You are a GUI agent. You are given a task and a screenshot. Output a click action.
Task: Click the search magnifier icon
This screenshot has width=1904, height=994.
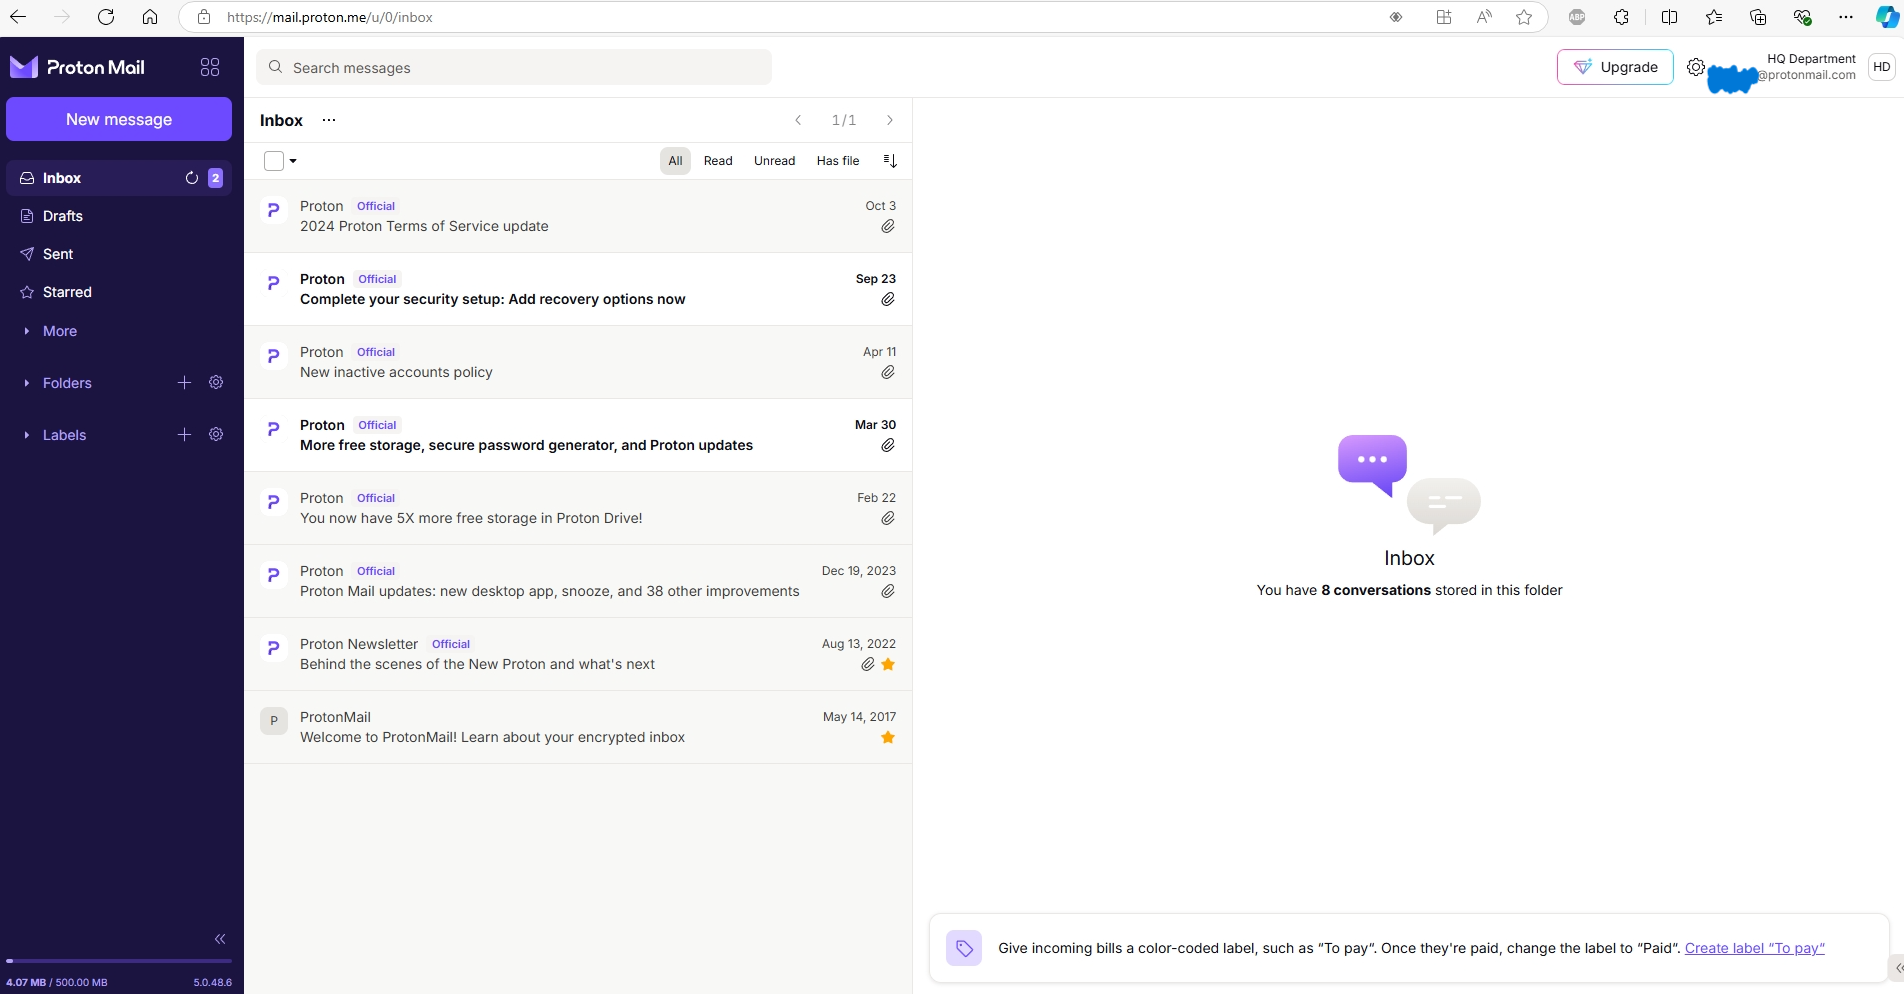coord(275,67)
